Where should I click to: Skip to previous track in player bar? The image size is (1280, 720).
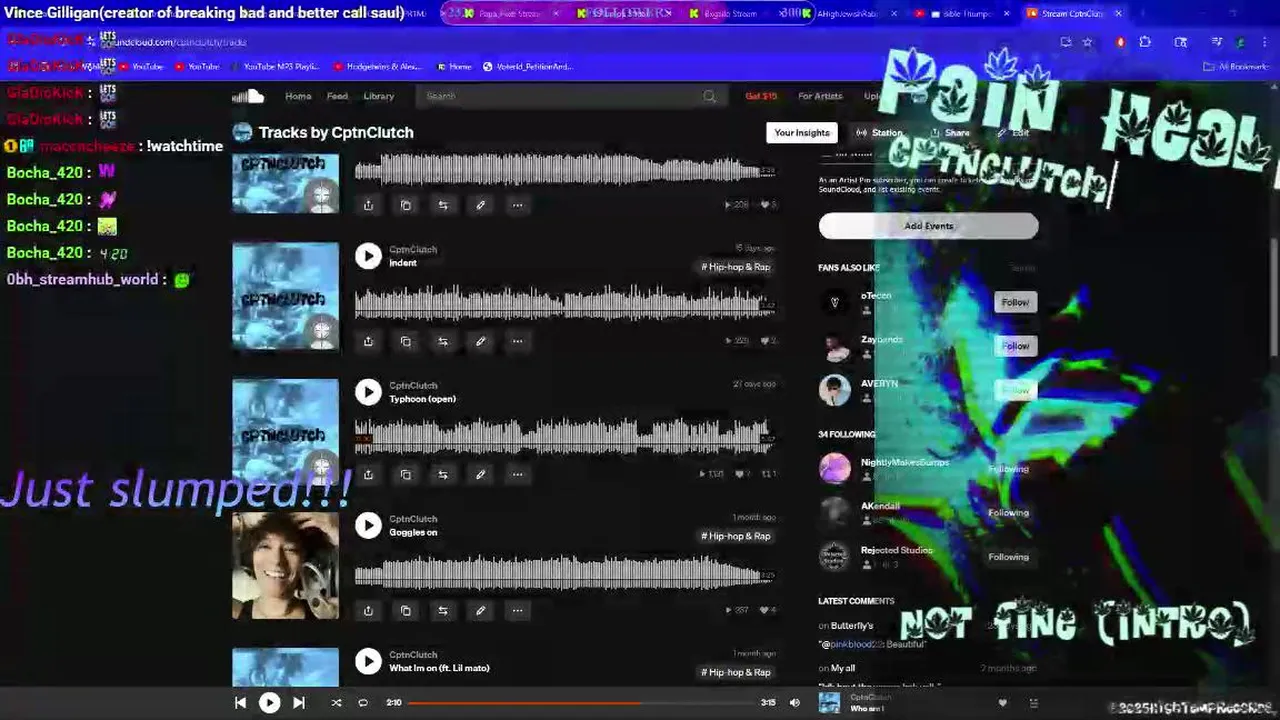pyautogui.click(x=240, y=703)
